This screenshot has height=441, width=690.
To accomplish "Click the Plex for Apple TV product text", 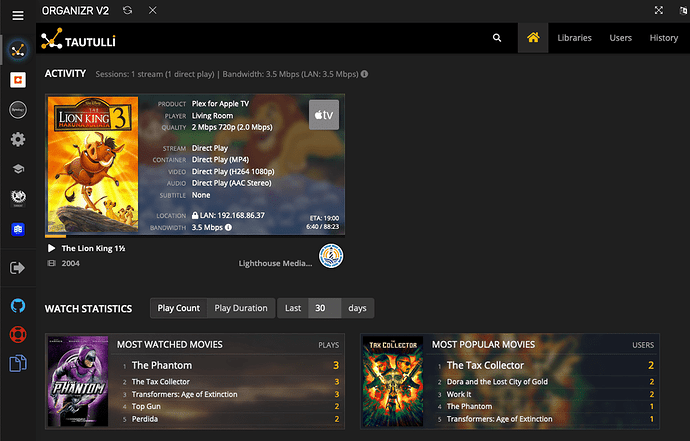I will pos(220,104).
